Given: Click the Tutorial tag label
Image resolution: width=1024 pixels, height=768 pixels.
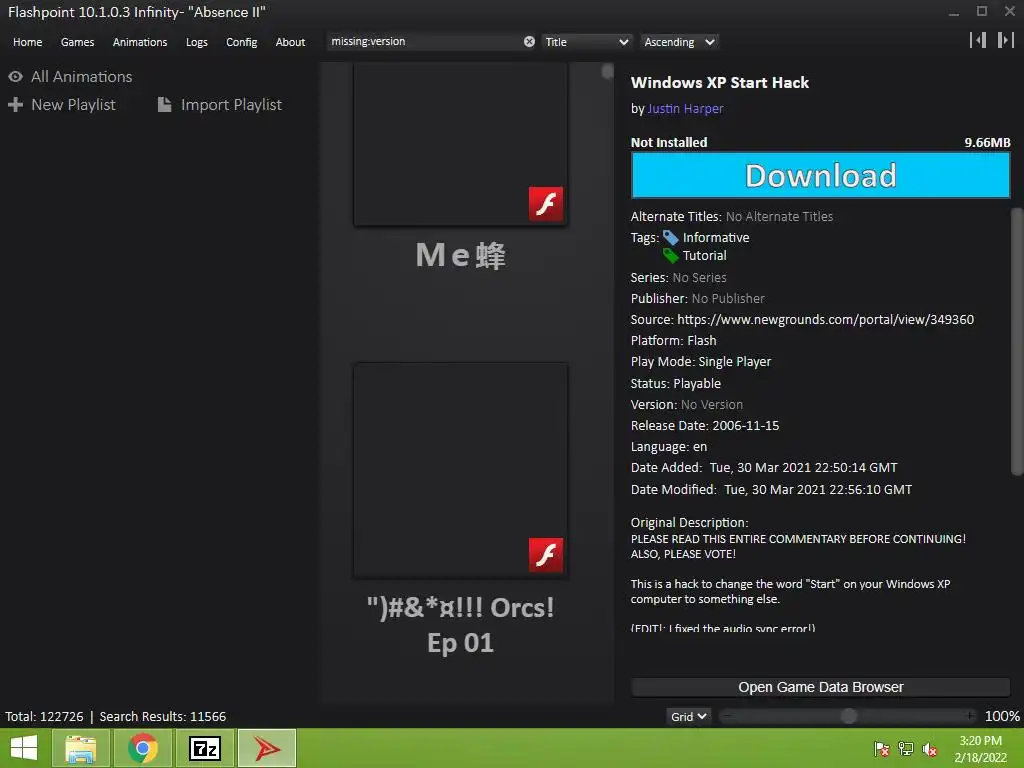Looking at the screenshot, I should [x=704, y=255].
